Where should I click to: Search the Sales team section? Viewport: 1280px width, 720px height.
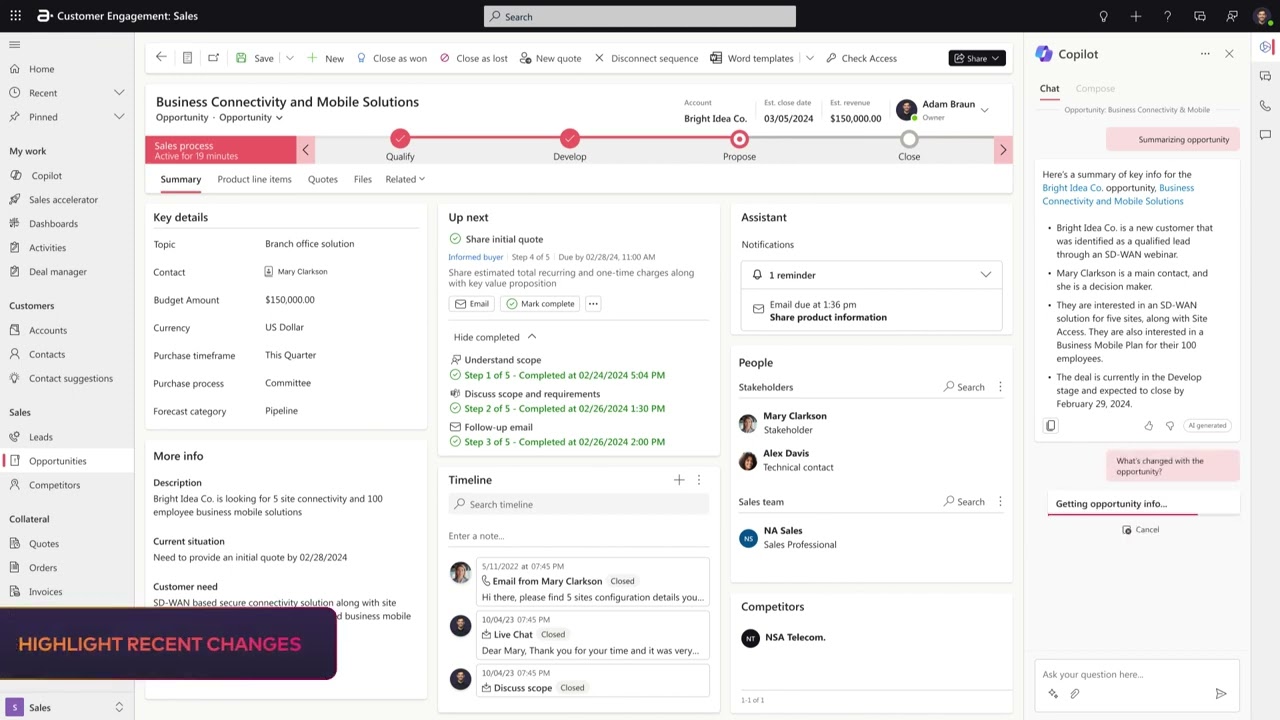pos(964,502)
